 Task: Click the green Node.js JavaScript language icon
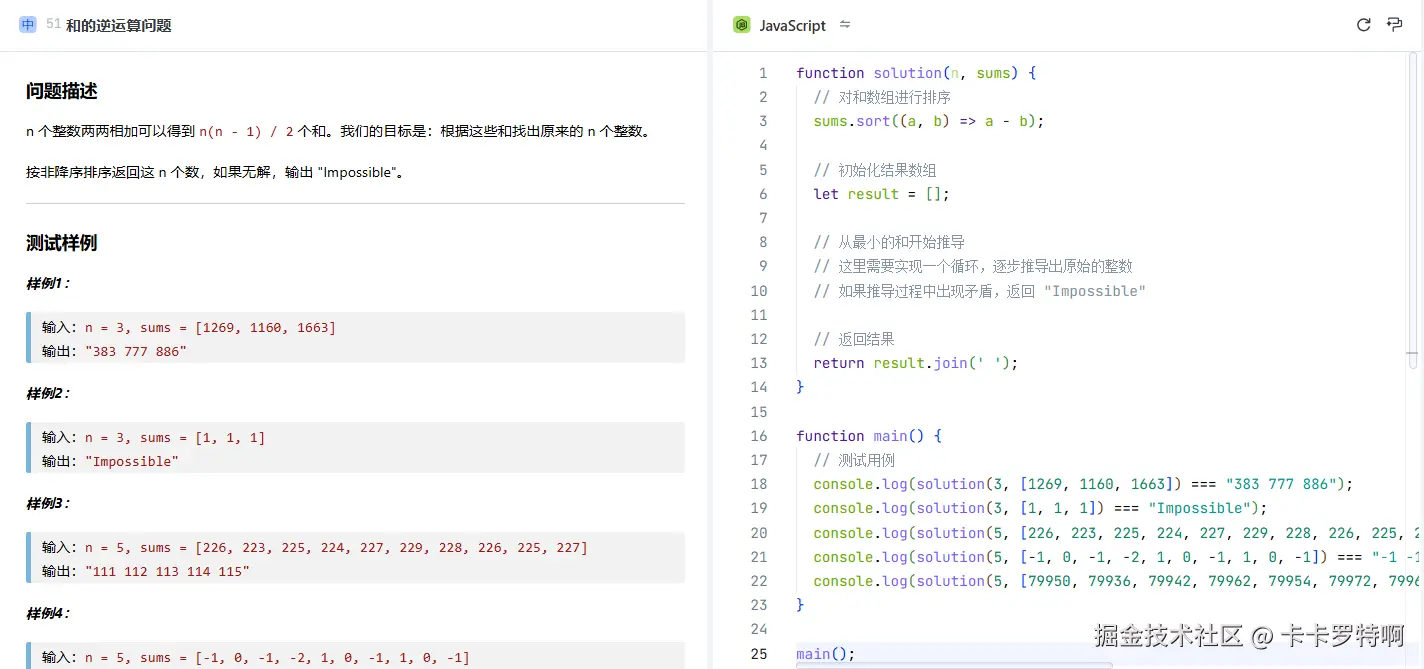(741, 24)
